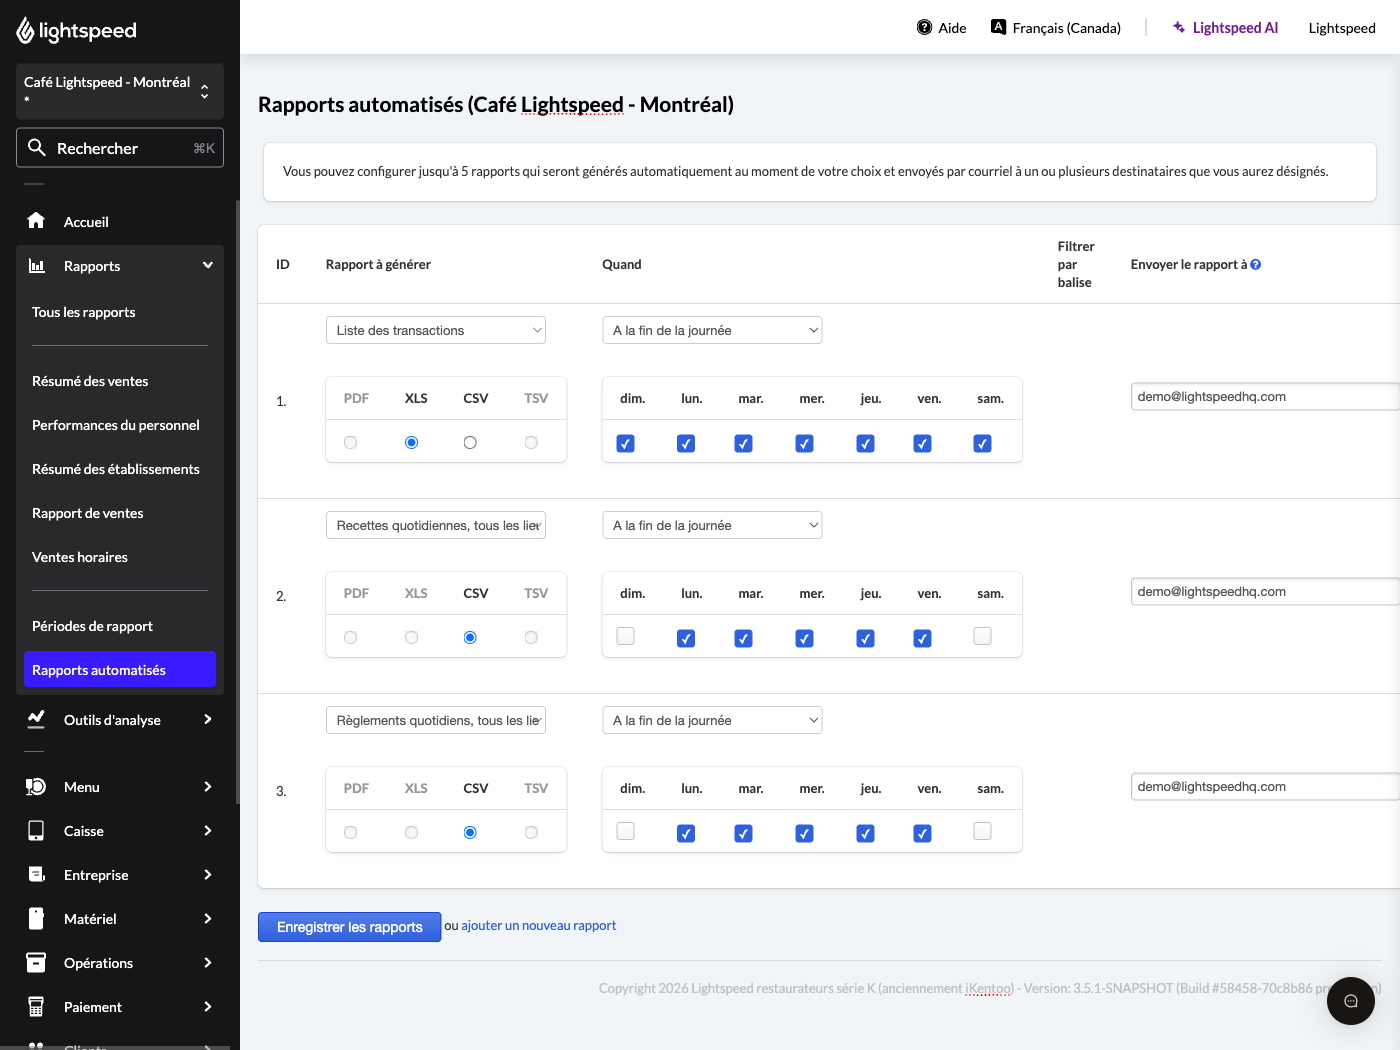
Task: Open Résumé des ventes
Action: point(90,381)
